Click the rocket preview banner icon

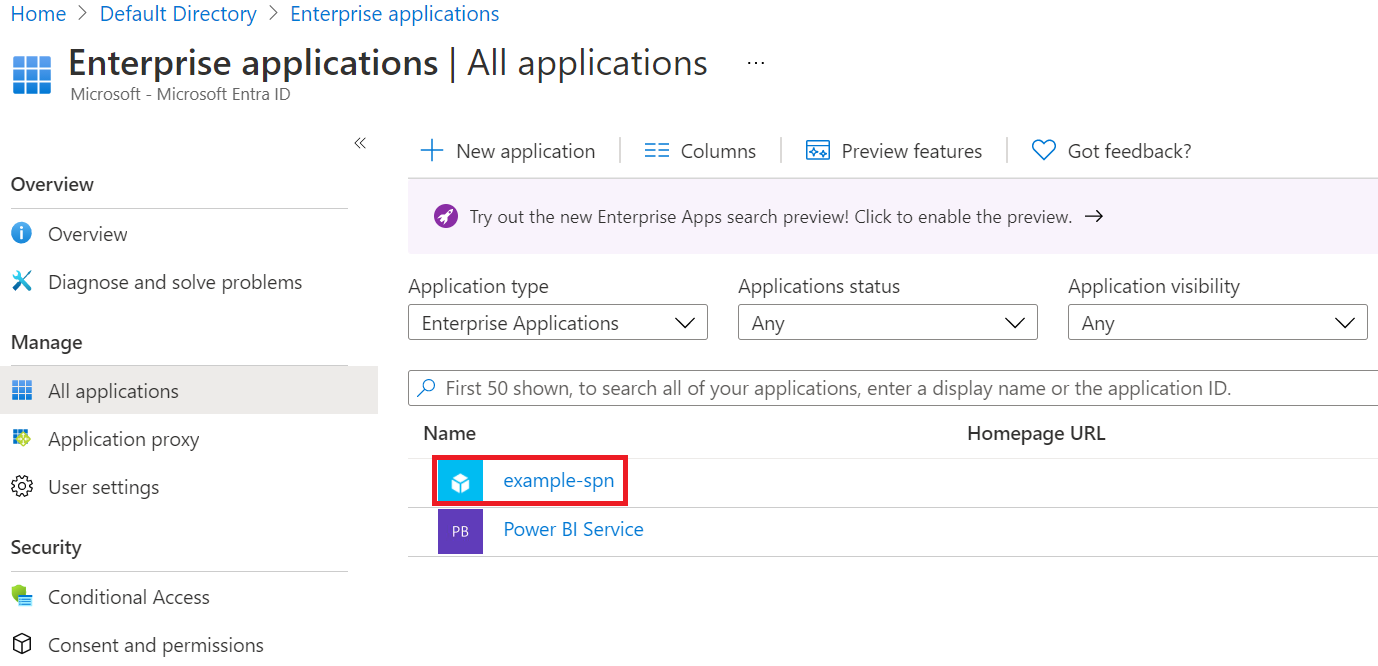coord(446,216)
